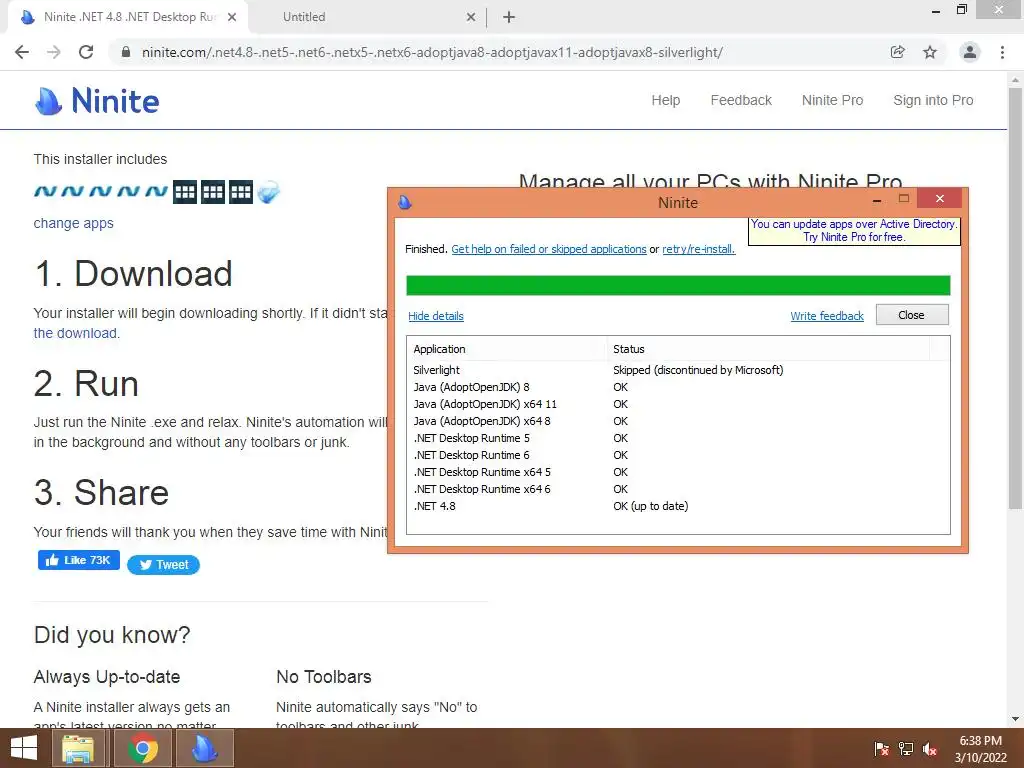Click Get help on failed or skipped applications
This screenshot has height=768, width=1024.
coord(549,249)
